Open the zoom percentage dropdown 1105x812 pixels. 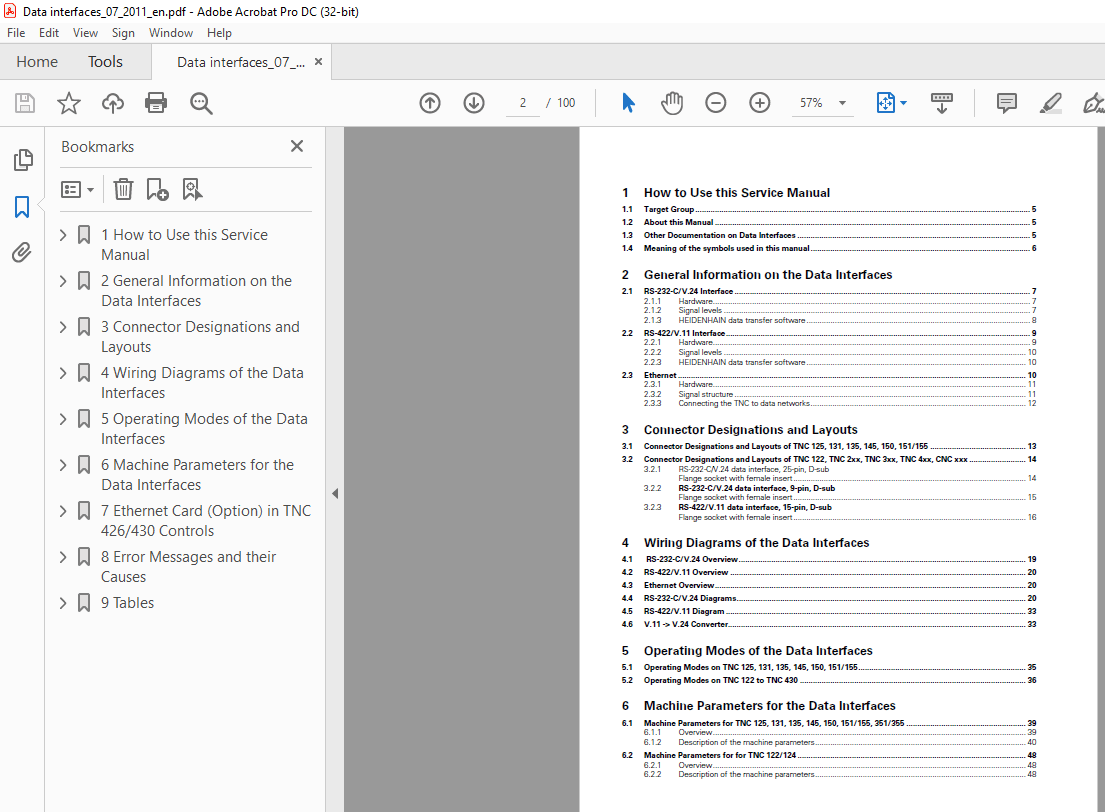pyautogui.click(x=841, y=102)
